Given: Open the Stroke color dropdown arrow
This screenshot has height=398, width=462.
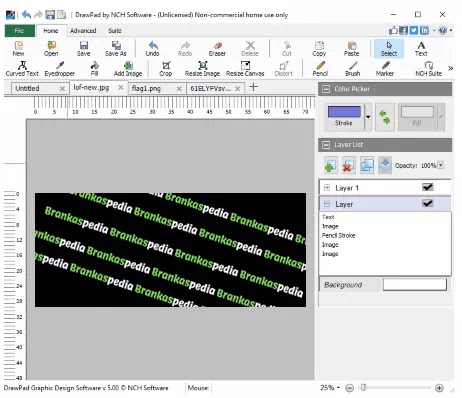Looking at the screenshot, I should tap(368, 117).
